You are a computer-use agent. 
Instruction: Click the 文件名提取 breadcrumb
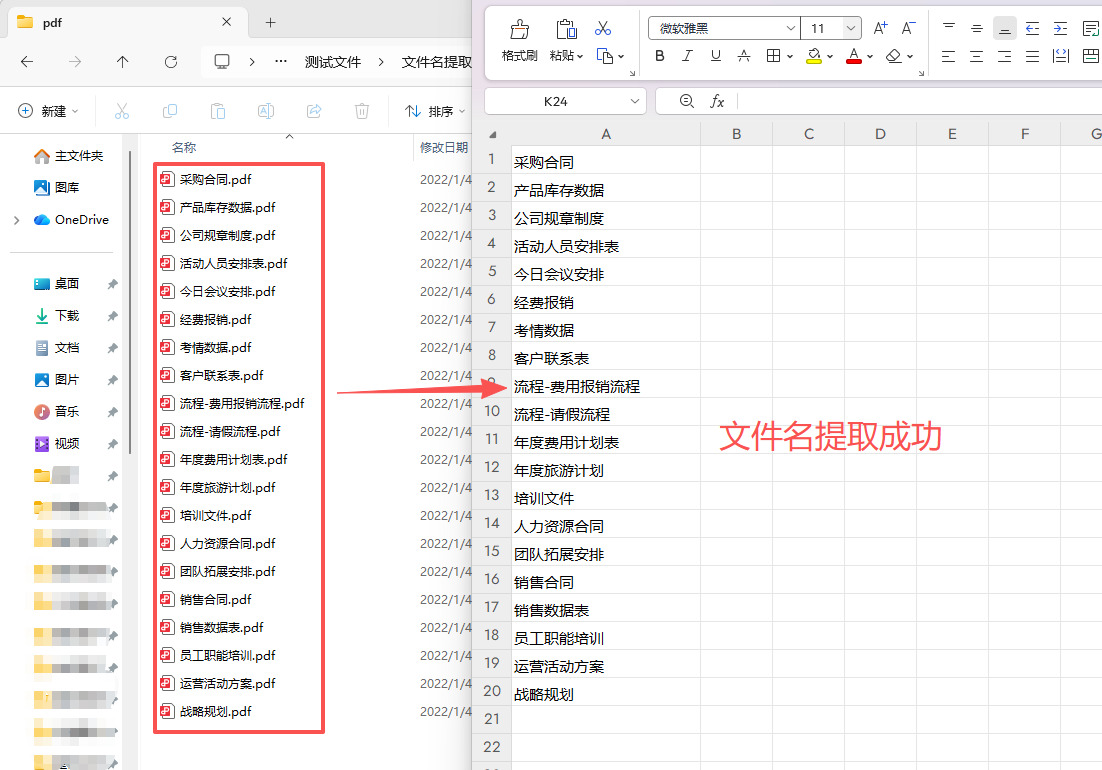click(x=436, y=62)
